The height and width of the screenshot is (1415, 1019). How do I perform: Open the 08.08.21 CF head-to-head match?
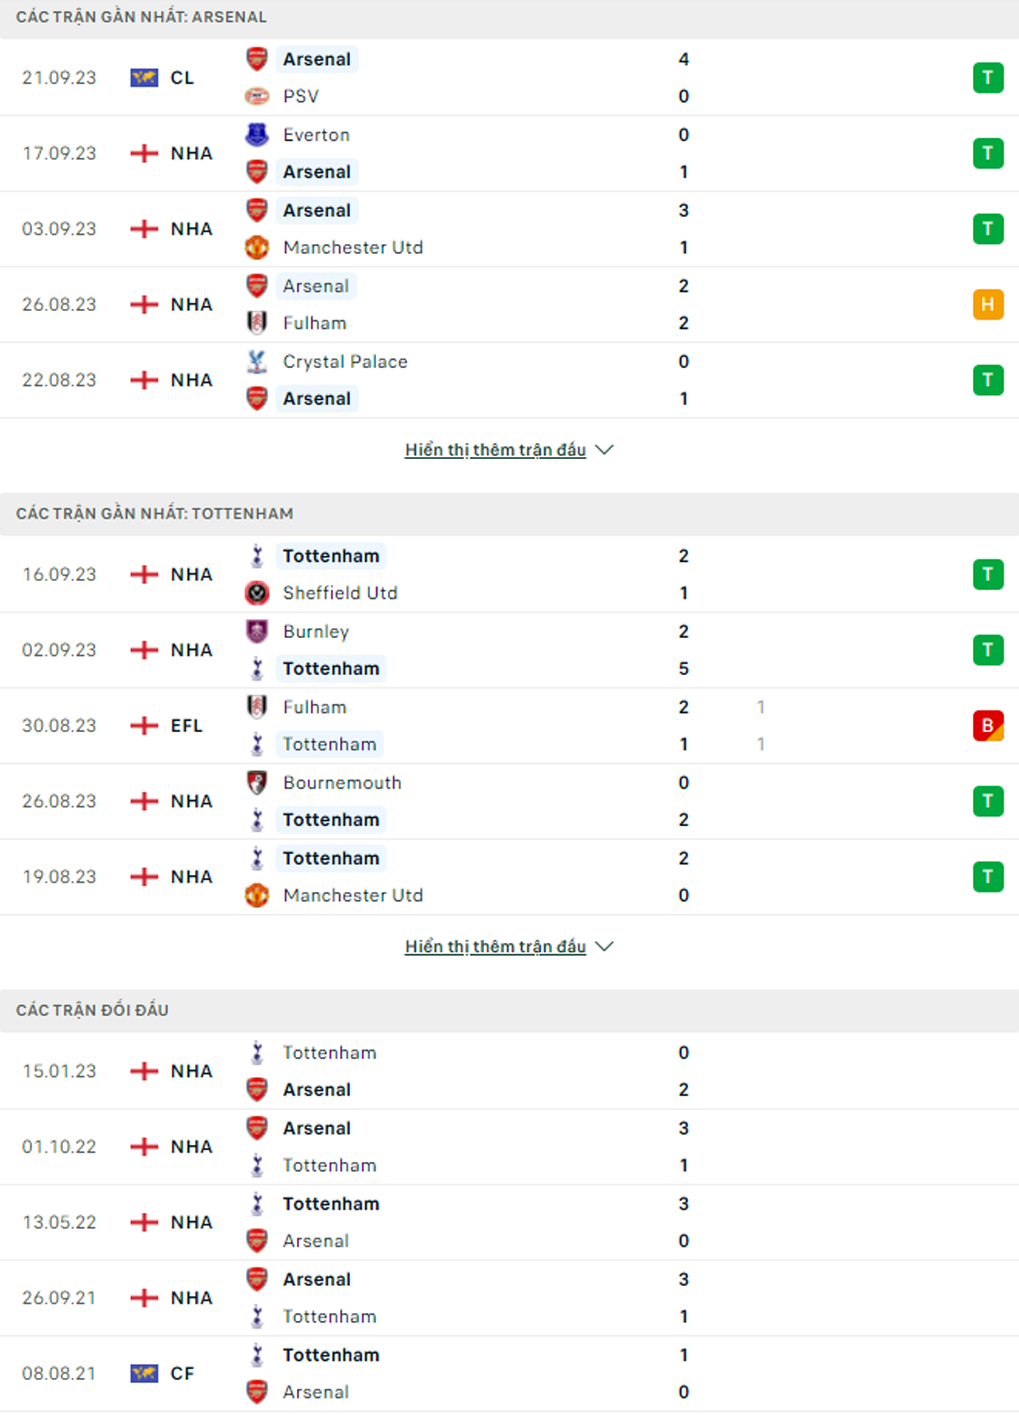[x=509, y=1373]
